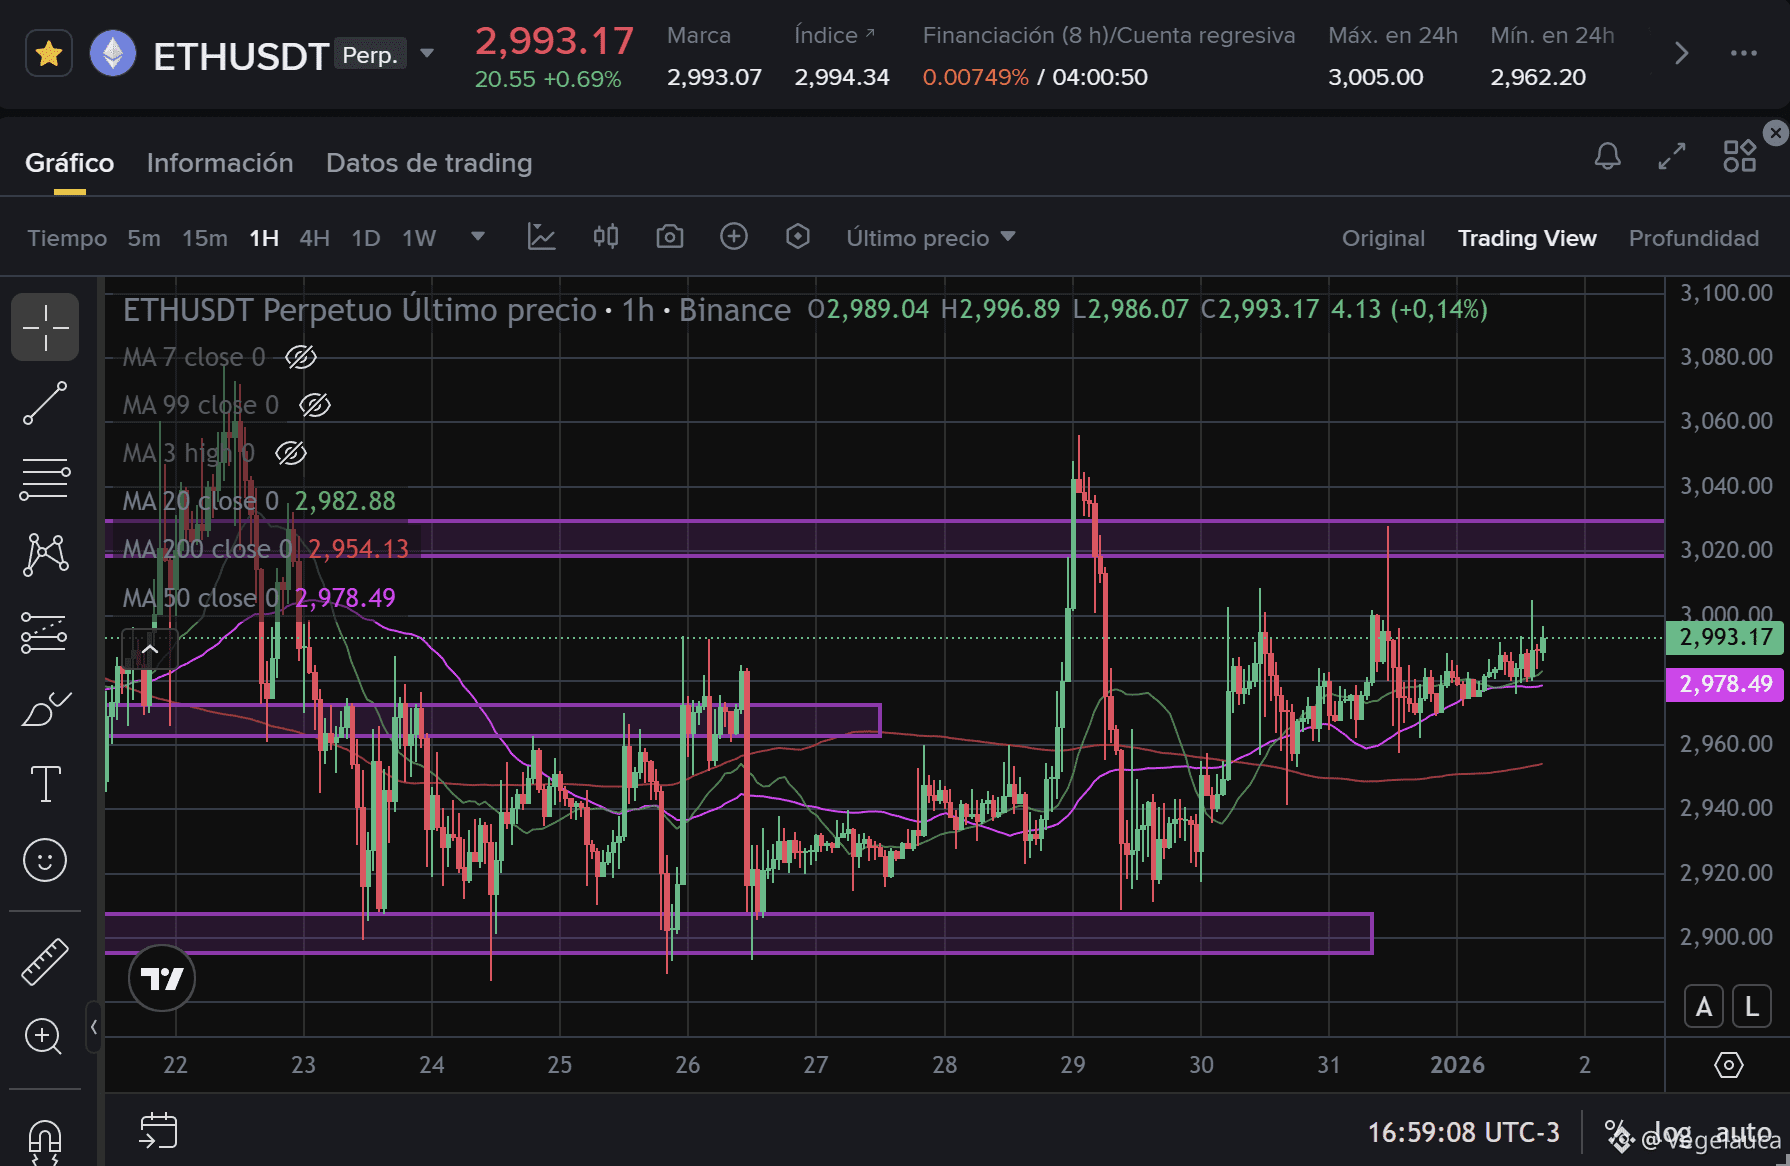
Task: Toggle log scale with the L button
Action: click(1752, 1006)
